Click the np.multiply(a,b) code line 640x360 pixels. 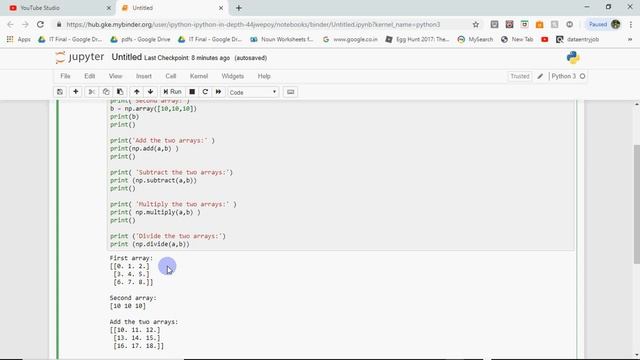click(x=155, y=212)
